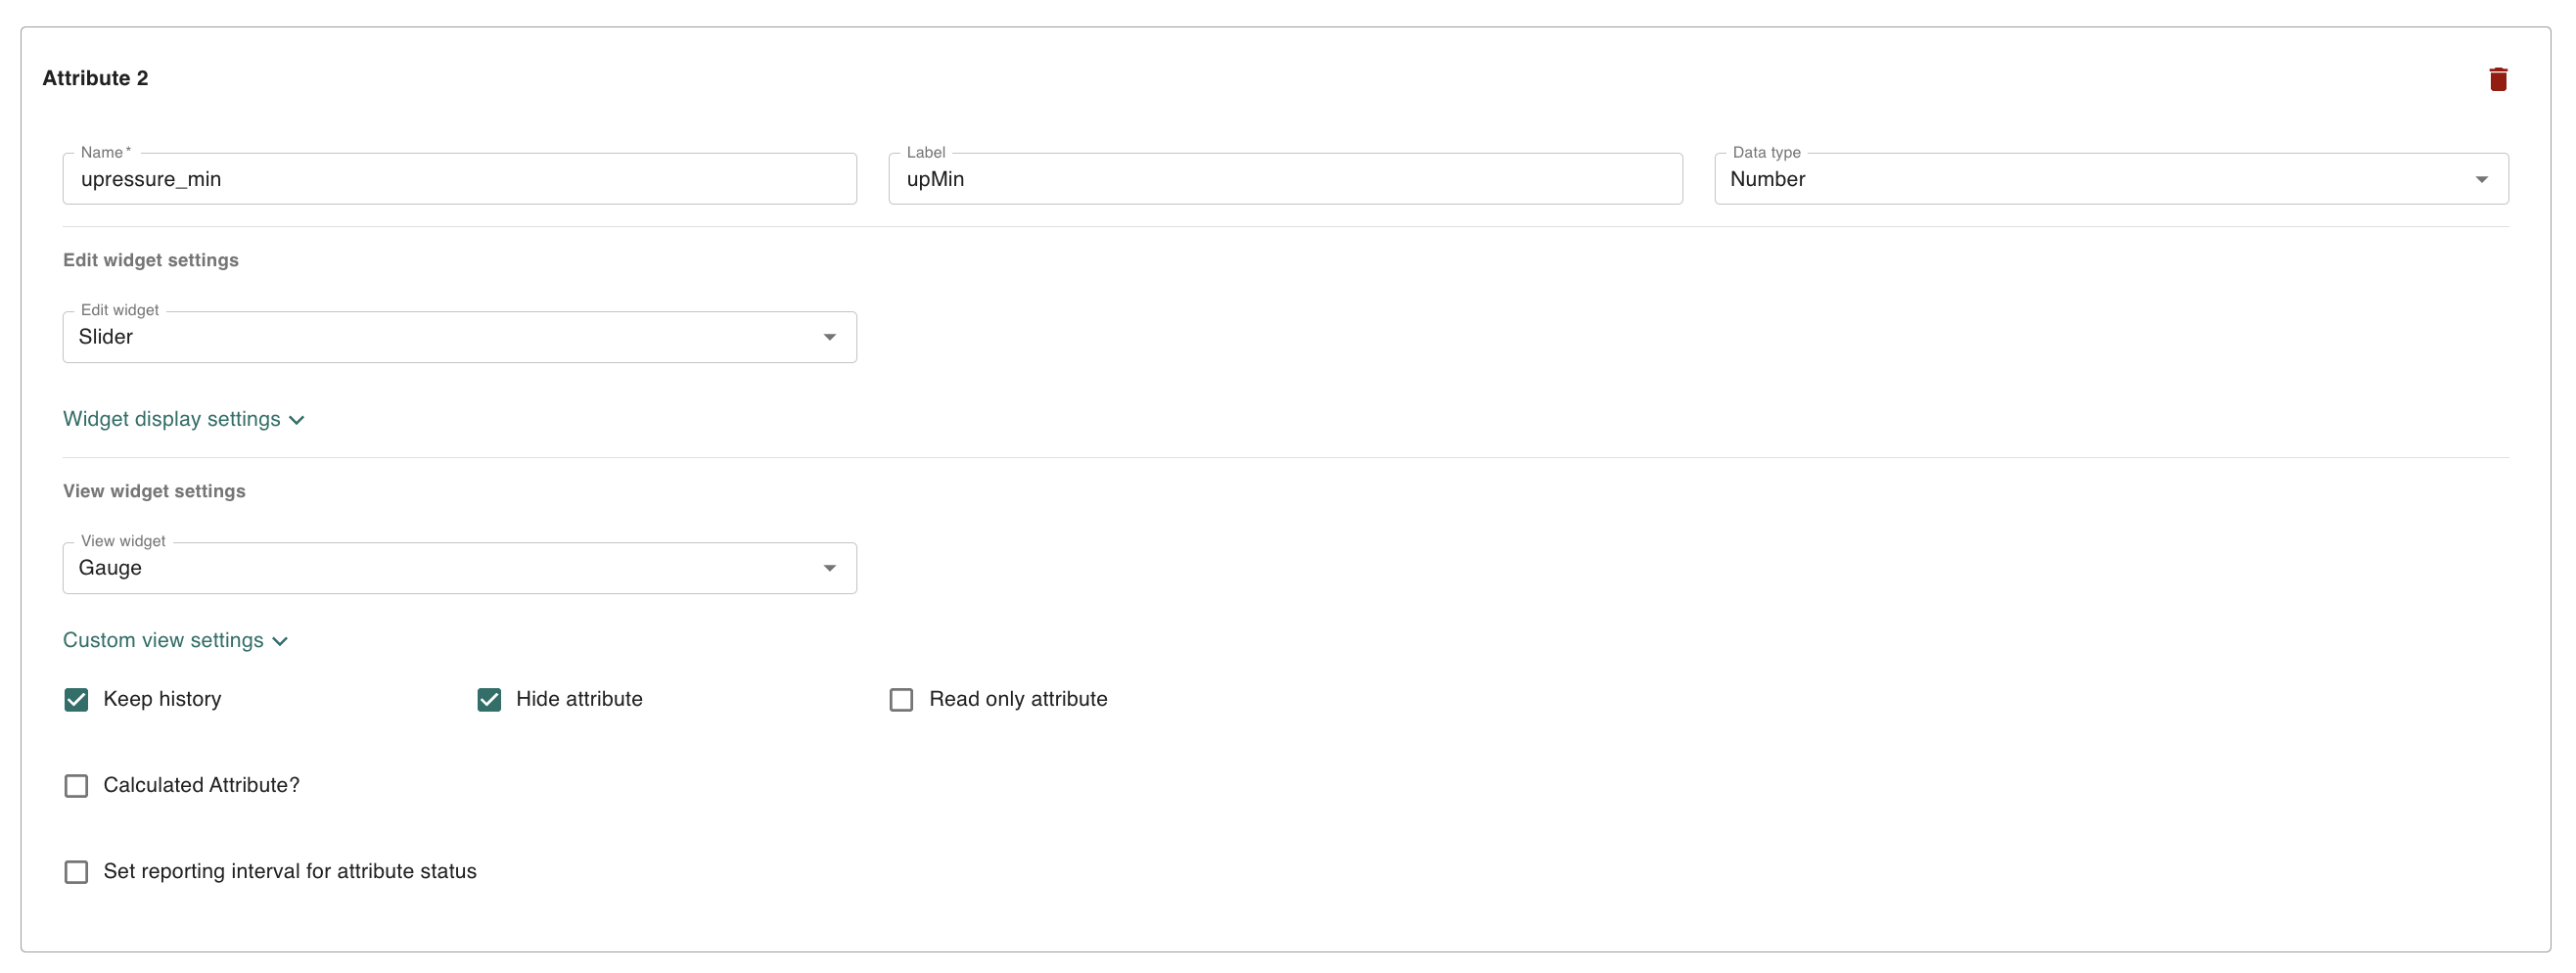
Task: Uncheck the Hide attribute checkbox
Action: [489, 700]
